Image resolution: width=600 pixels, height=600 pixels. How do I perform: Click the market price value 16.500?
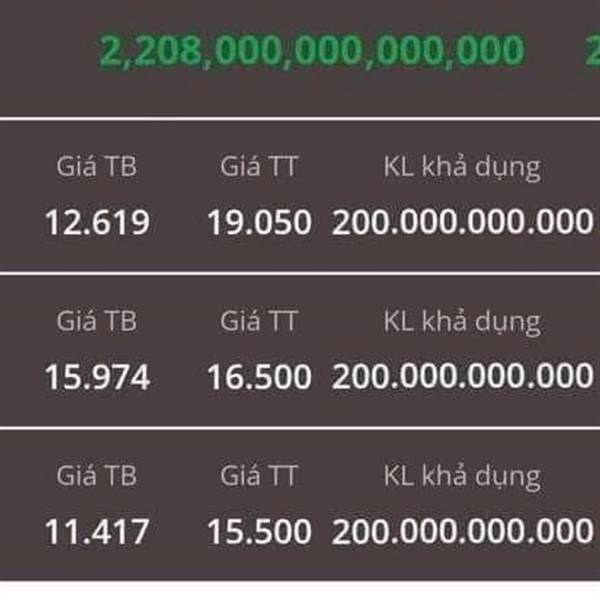259,377
